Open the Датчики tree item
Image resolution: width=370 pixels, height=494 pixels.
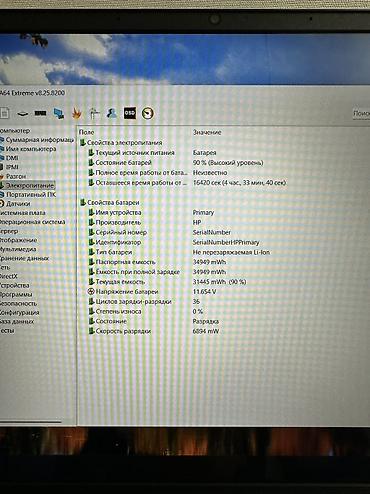tap(18, 203)
